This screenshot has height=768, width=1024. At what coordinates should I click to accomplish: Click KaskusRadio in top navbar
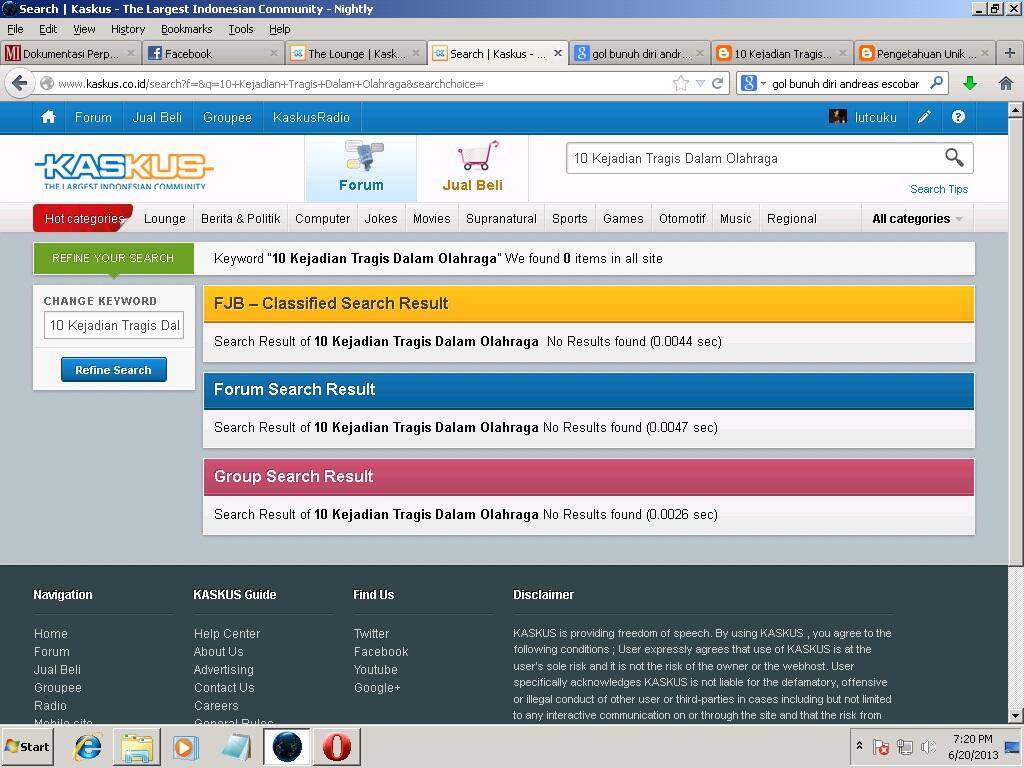click(311, 118)
